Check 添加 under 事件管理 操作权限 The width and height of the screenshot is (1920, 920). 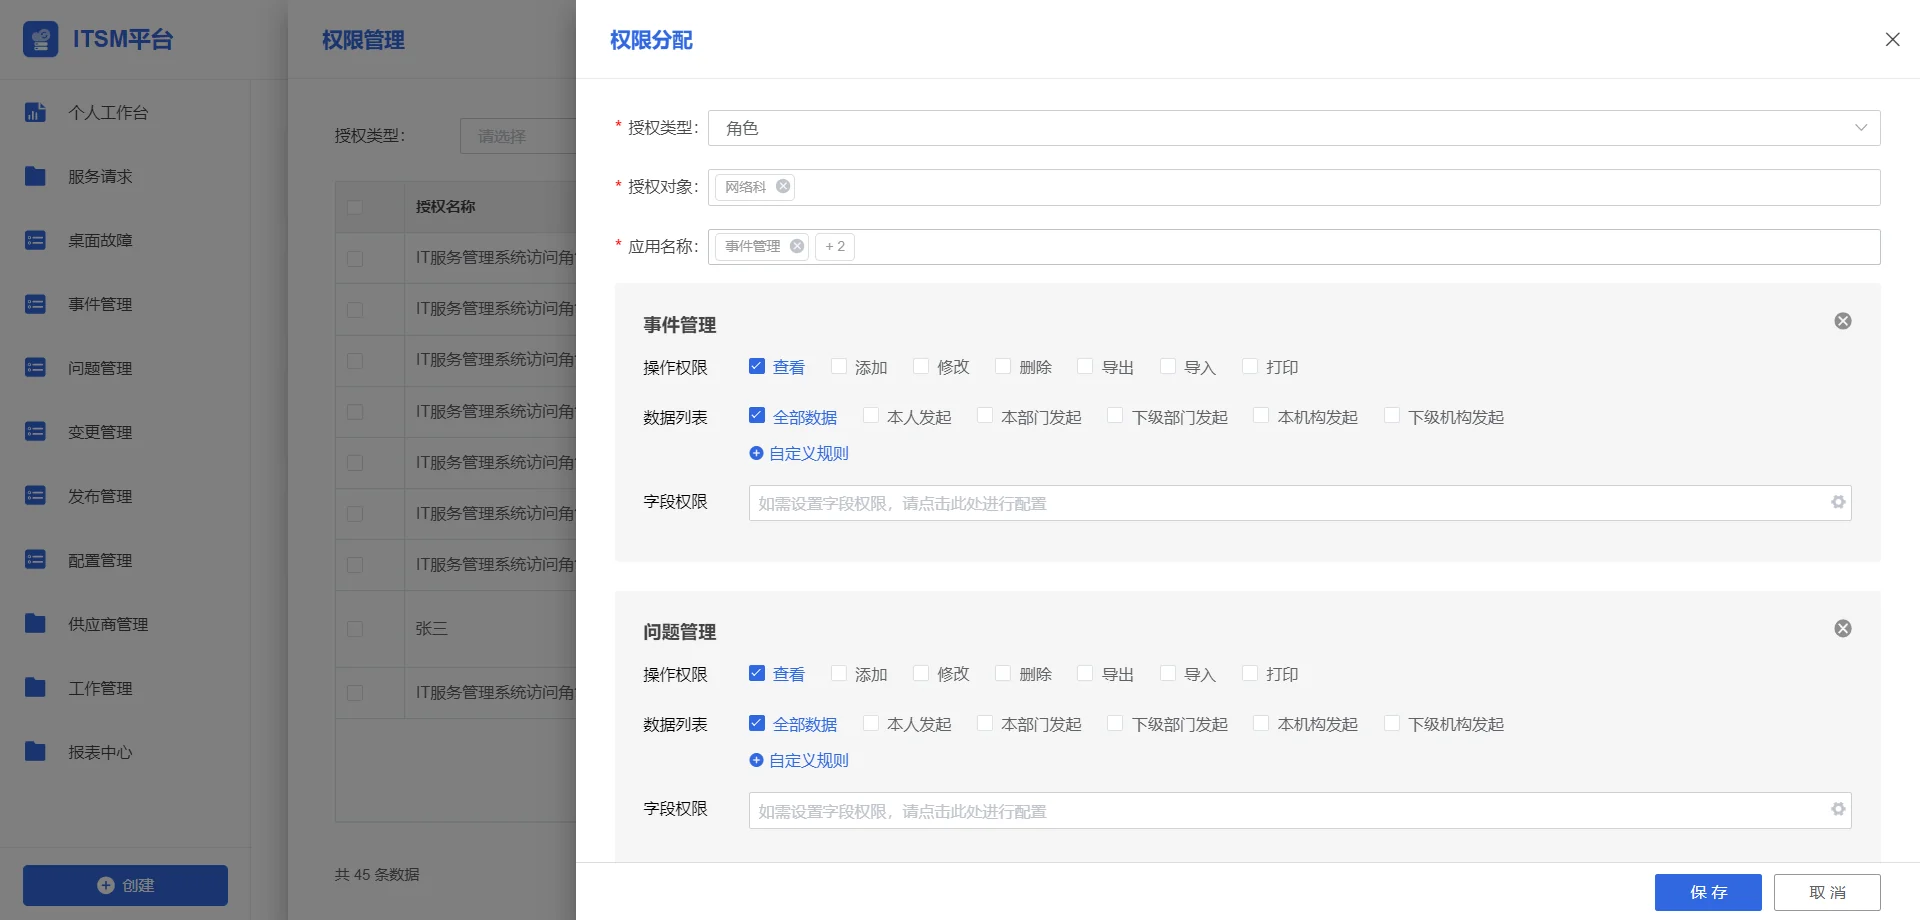click(839, 366)
